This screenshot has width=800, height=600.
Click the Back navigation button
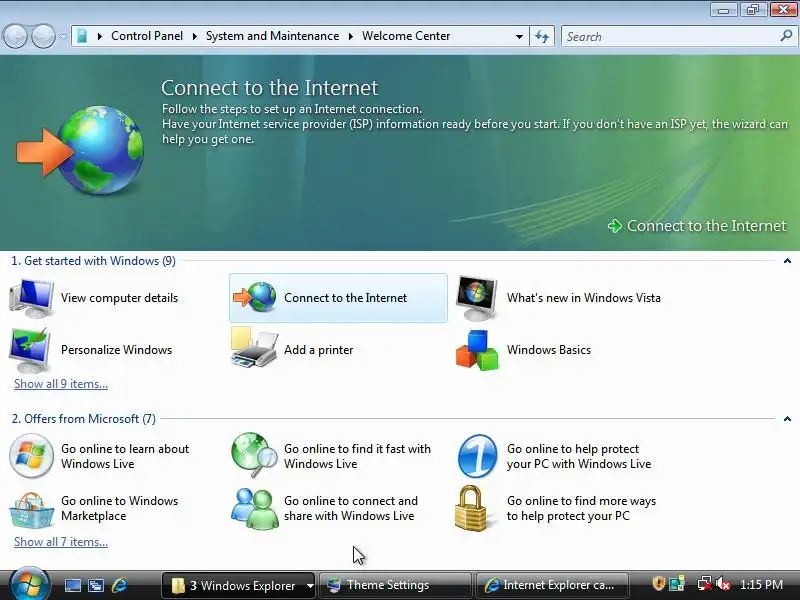15,36
